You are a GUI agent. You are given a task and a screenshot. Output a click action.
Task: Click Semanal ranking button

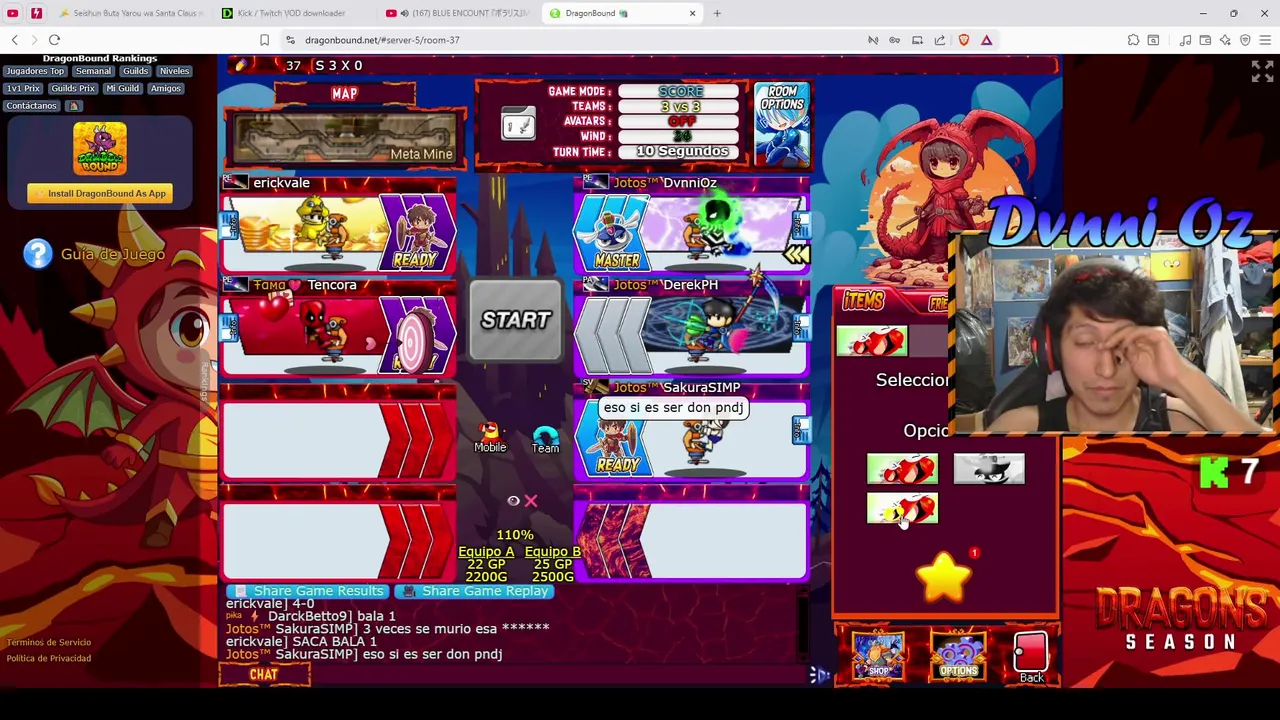coord(93,71)
